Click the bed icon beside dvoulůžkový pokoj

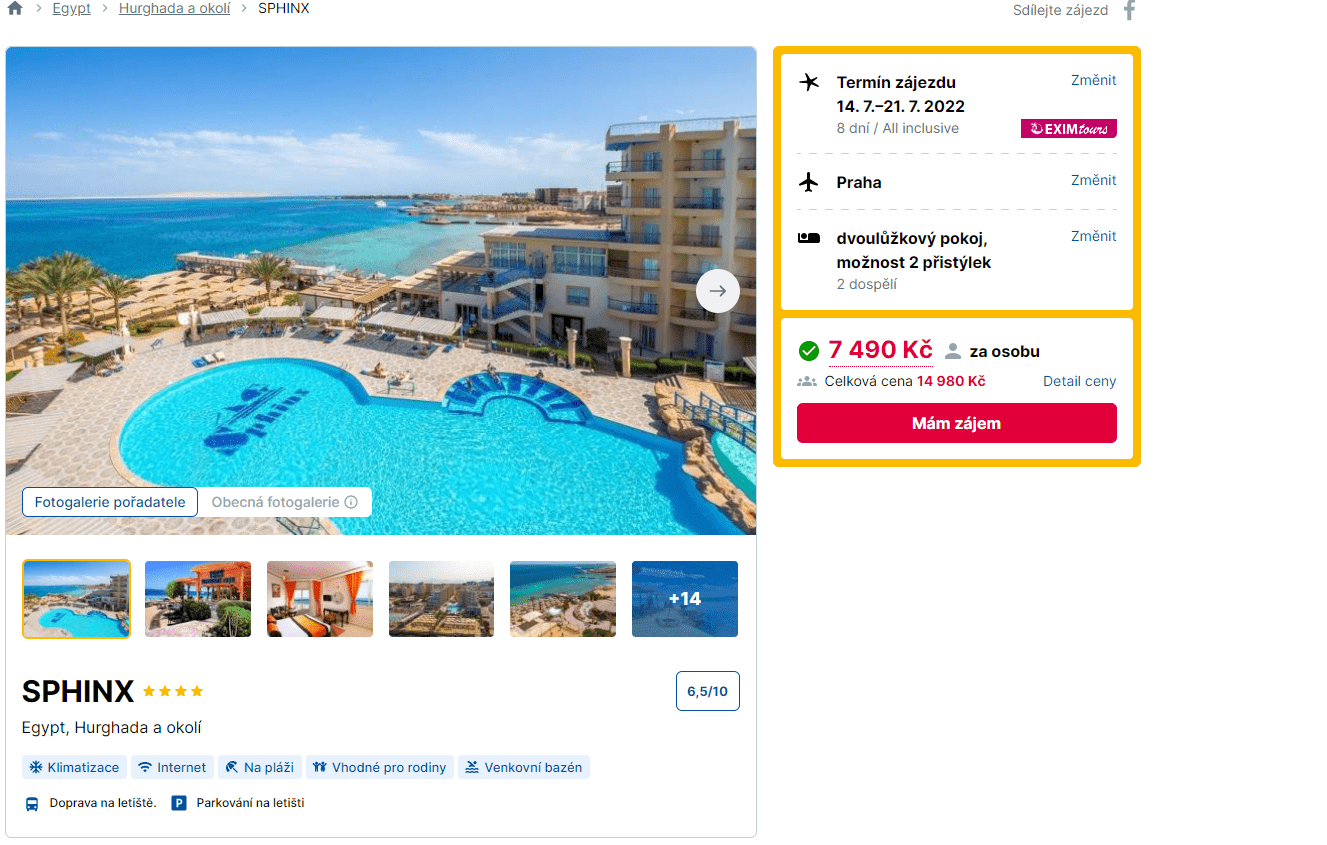(809, 238)
